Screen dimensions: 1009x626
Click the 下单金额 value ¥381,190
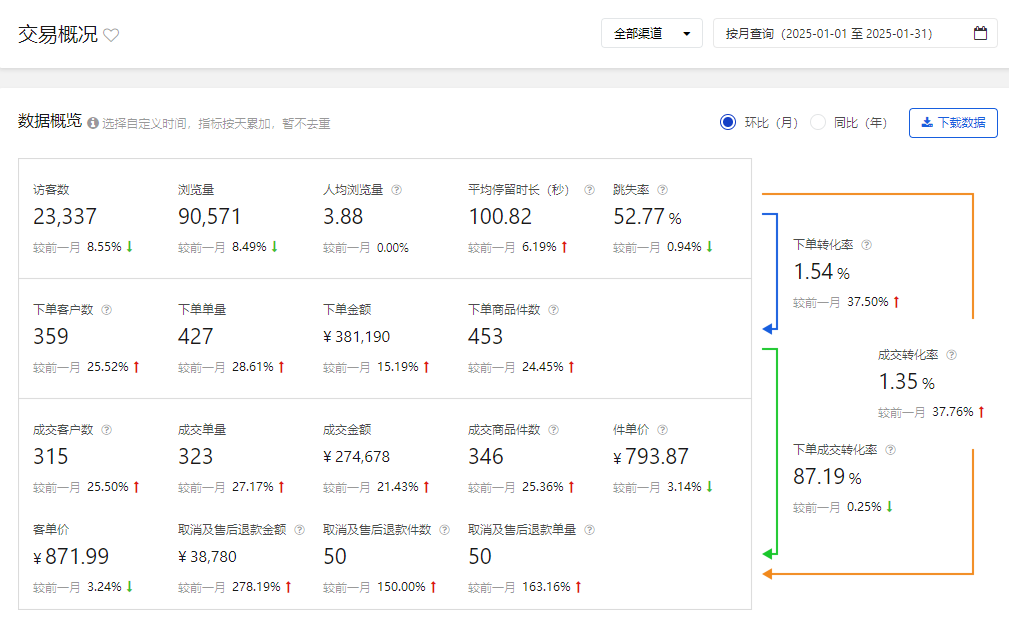click(356, 337)
